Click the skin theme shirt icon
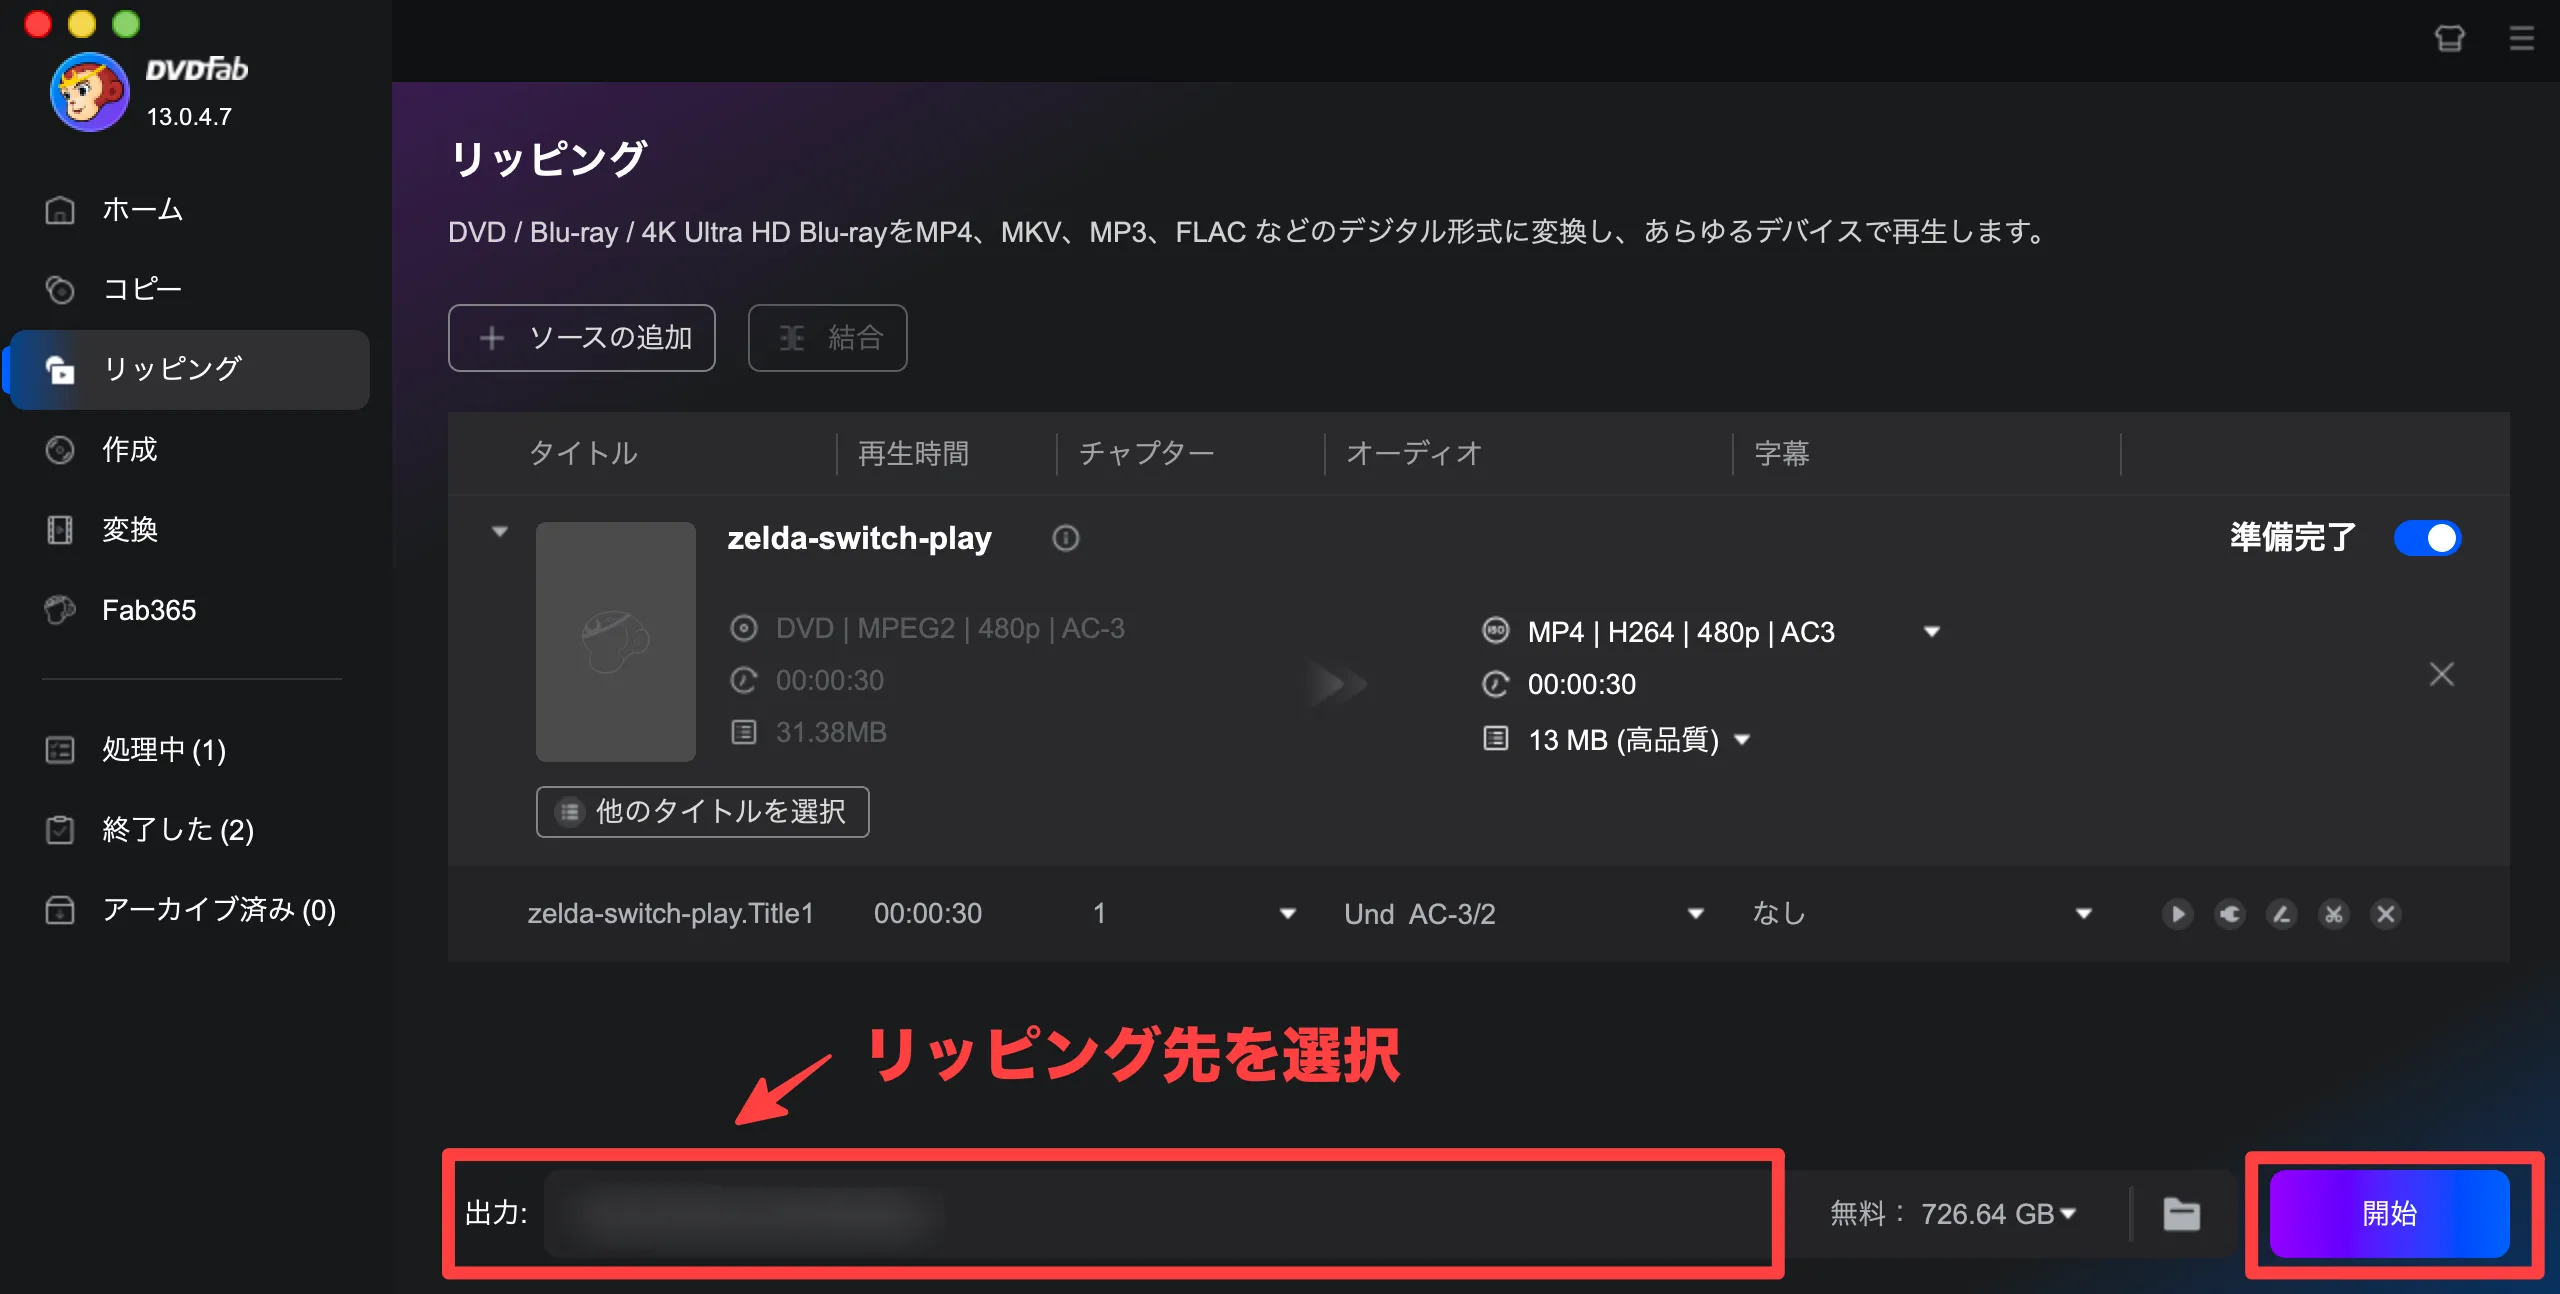Screen dimensions: 2560x1294 click(x=2449, y=39)
